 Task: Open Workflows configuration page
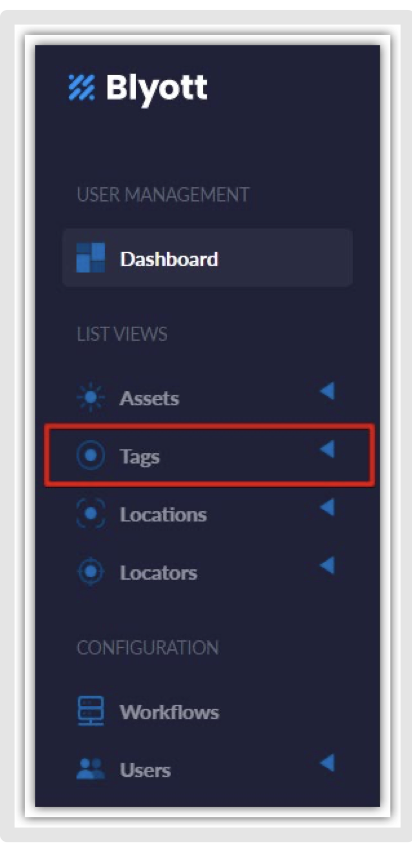[169, 712]
